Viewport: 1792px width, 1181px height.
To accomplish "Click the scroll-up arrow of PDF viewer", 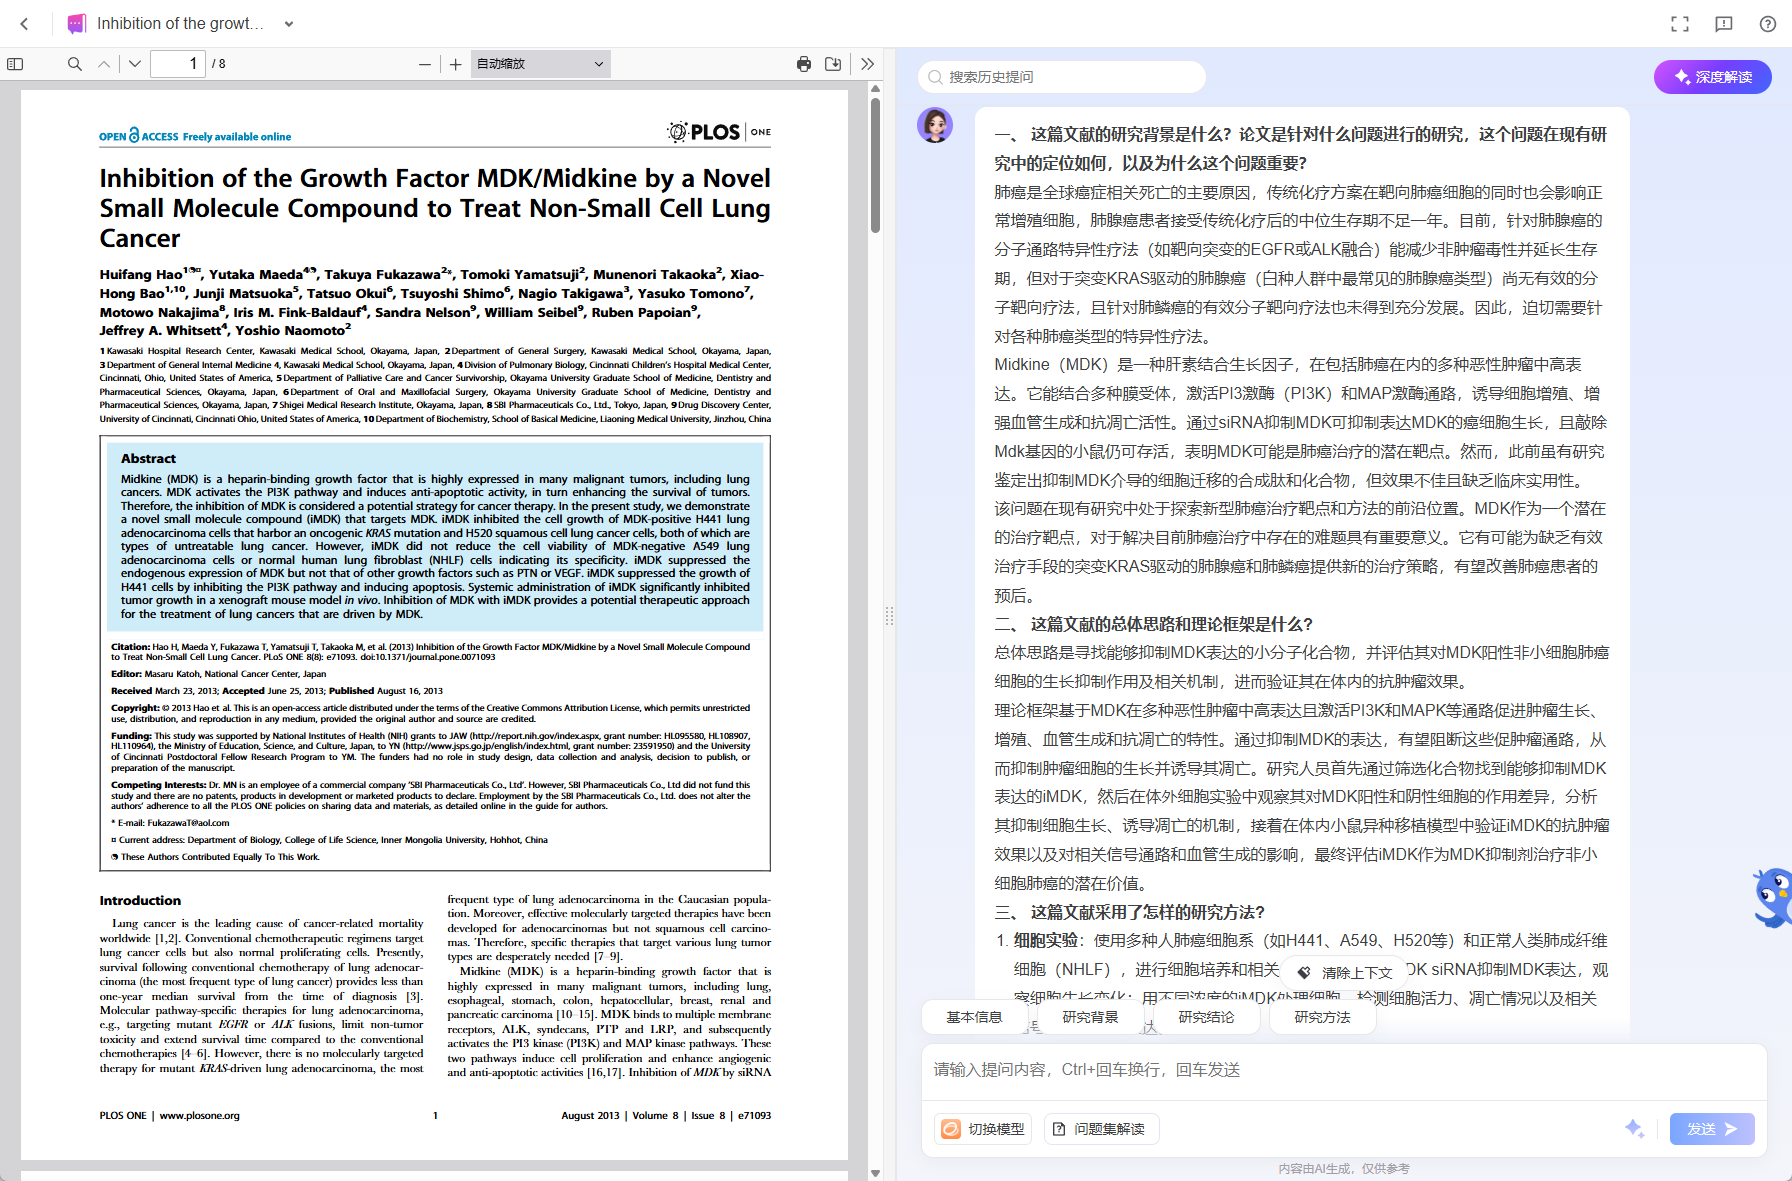I will pyautogui.click(x=875, y=88).
